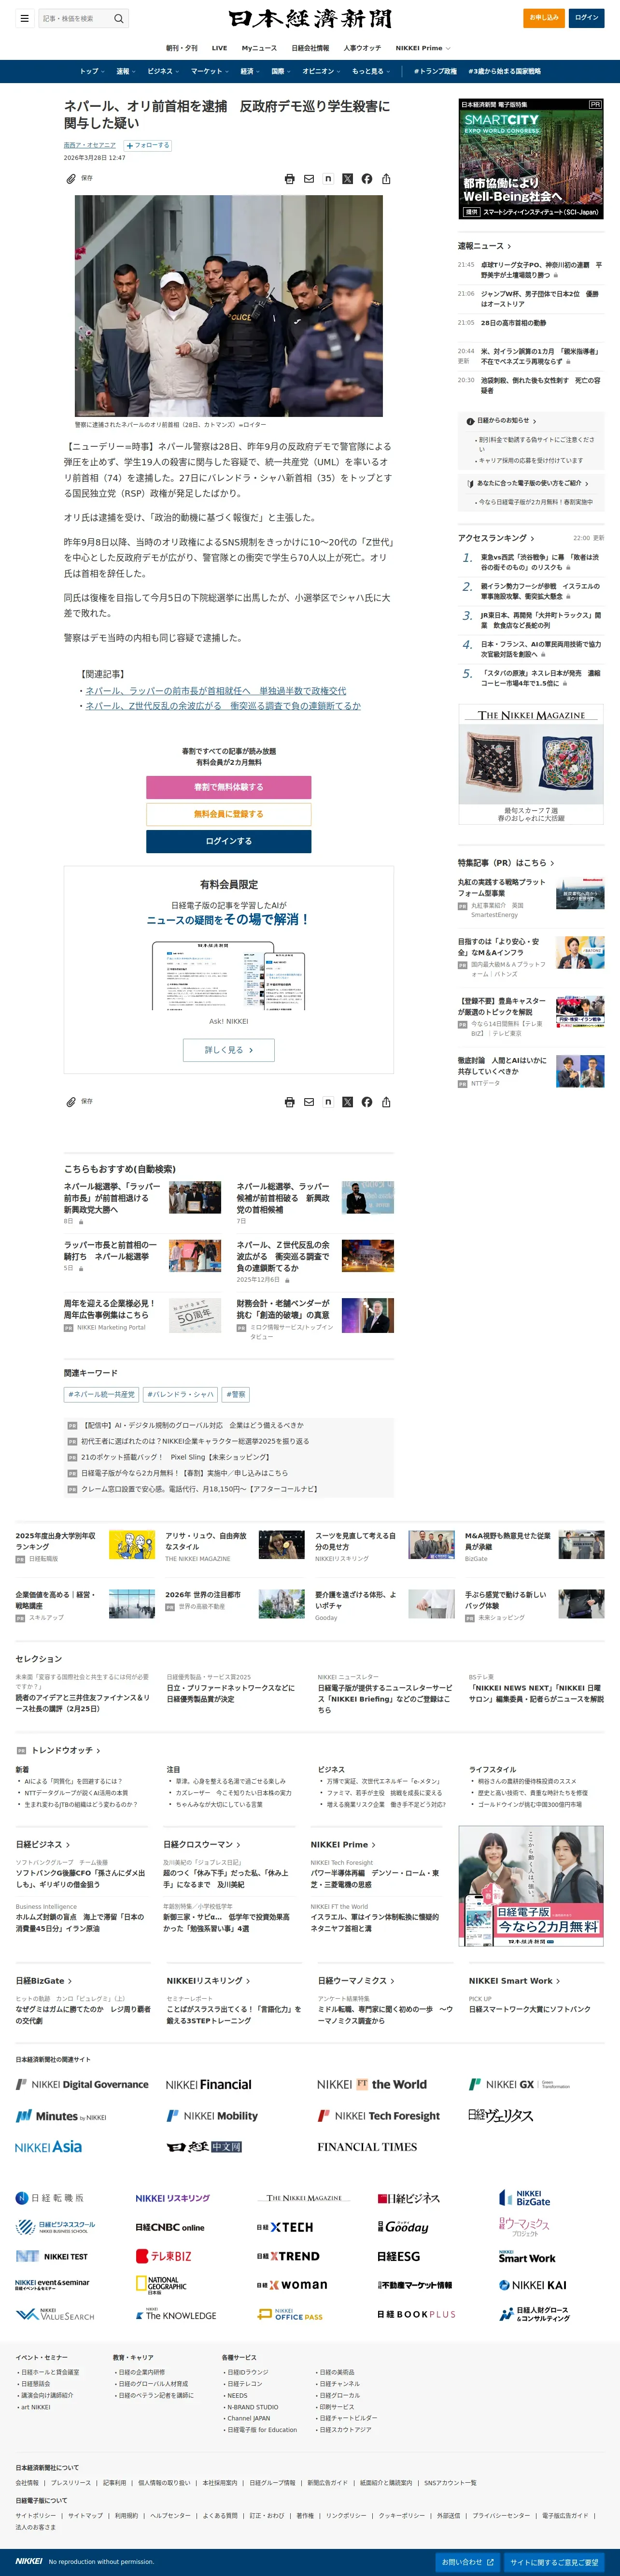Open the NIKKEI Prime dropdown in the header
620x2576 pixels.
click(422, 48)
